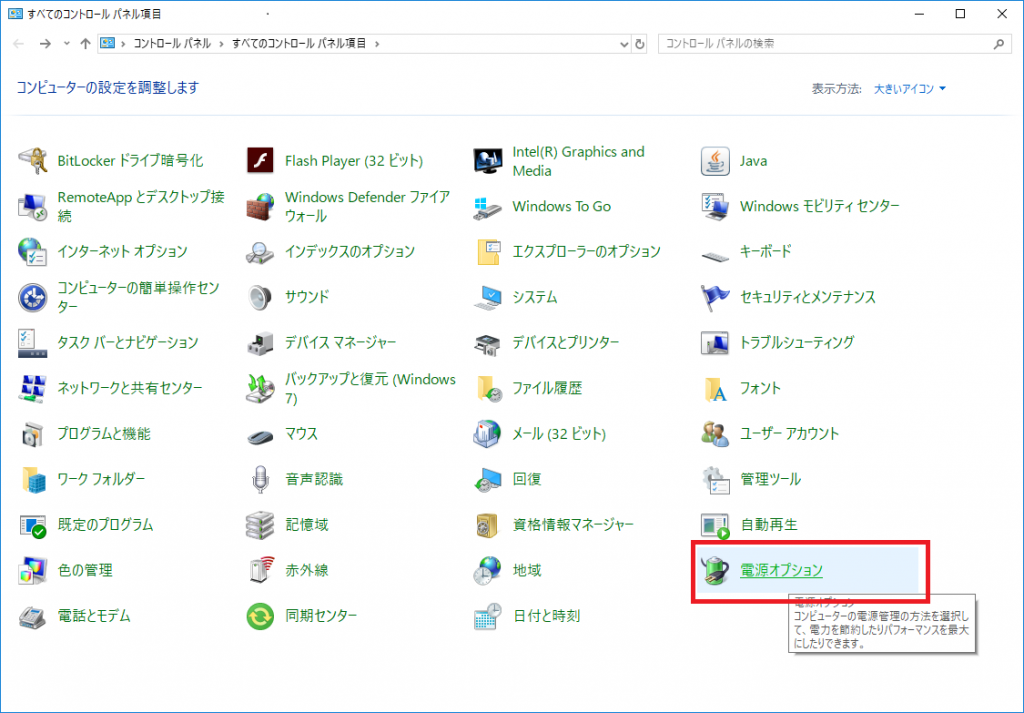Image resolution: width=1024 pixels, height=713 pixels.
Task: Click the Java coffee cup icon
Action: click(x=715, y=161)
